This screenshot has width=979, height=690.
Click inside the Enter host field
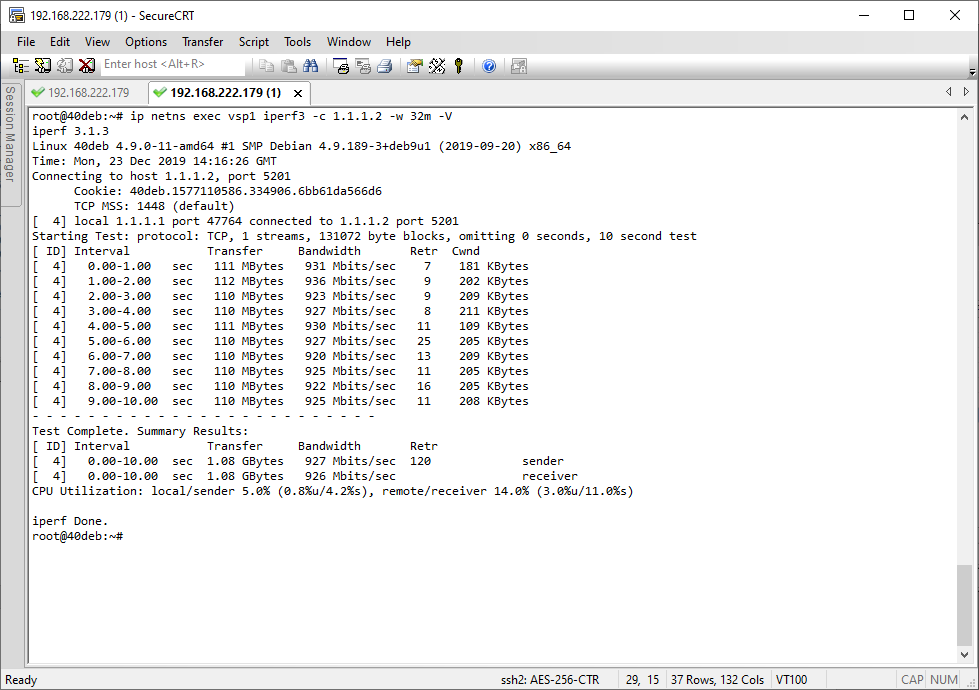(175, 65)
